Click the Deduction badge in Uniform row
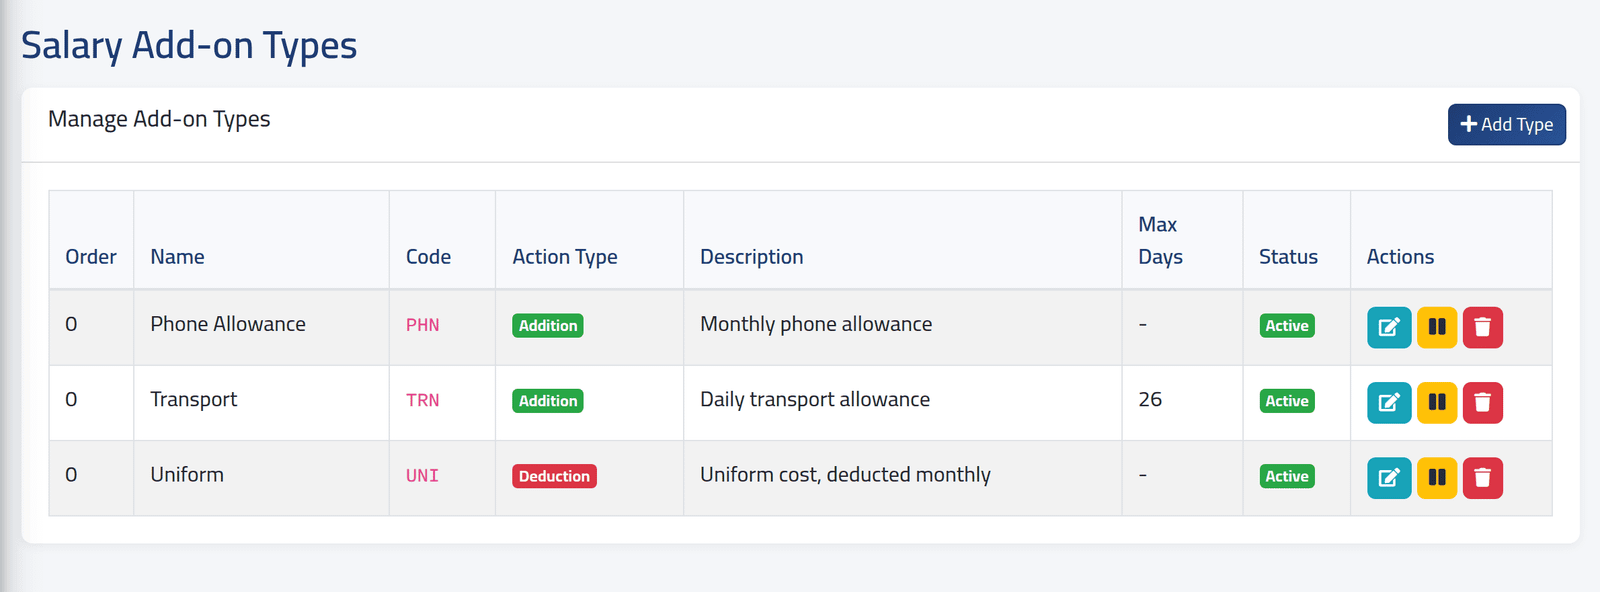1600x592 pixels. 554,476
